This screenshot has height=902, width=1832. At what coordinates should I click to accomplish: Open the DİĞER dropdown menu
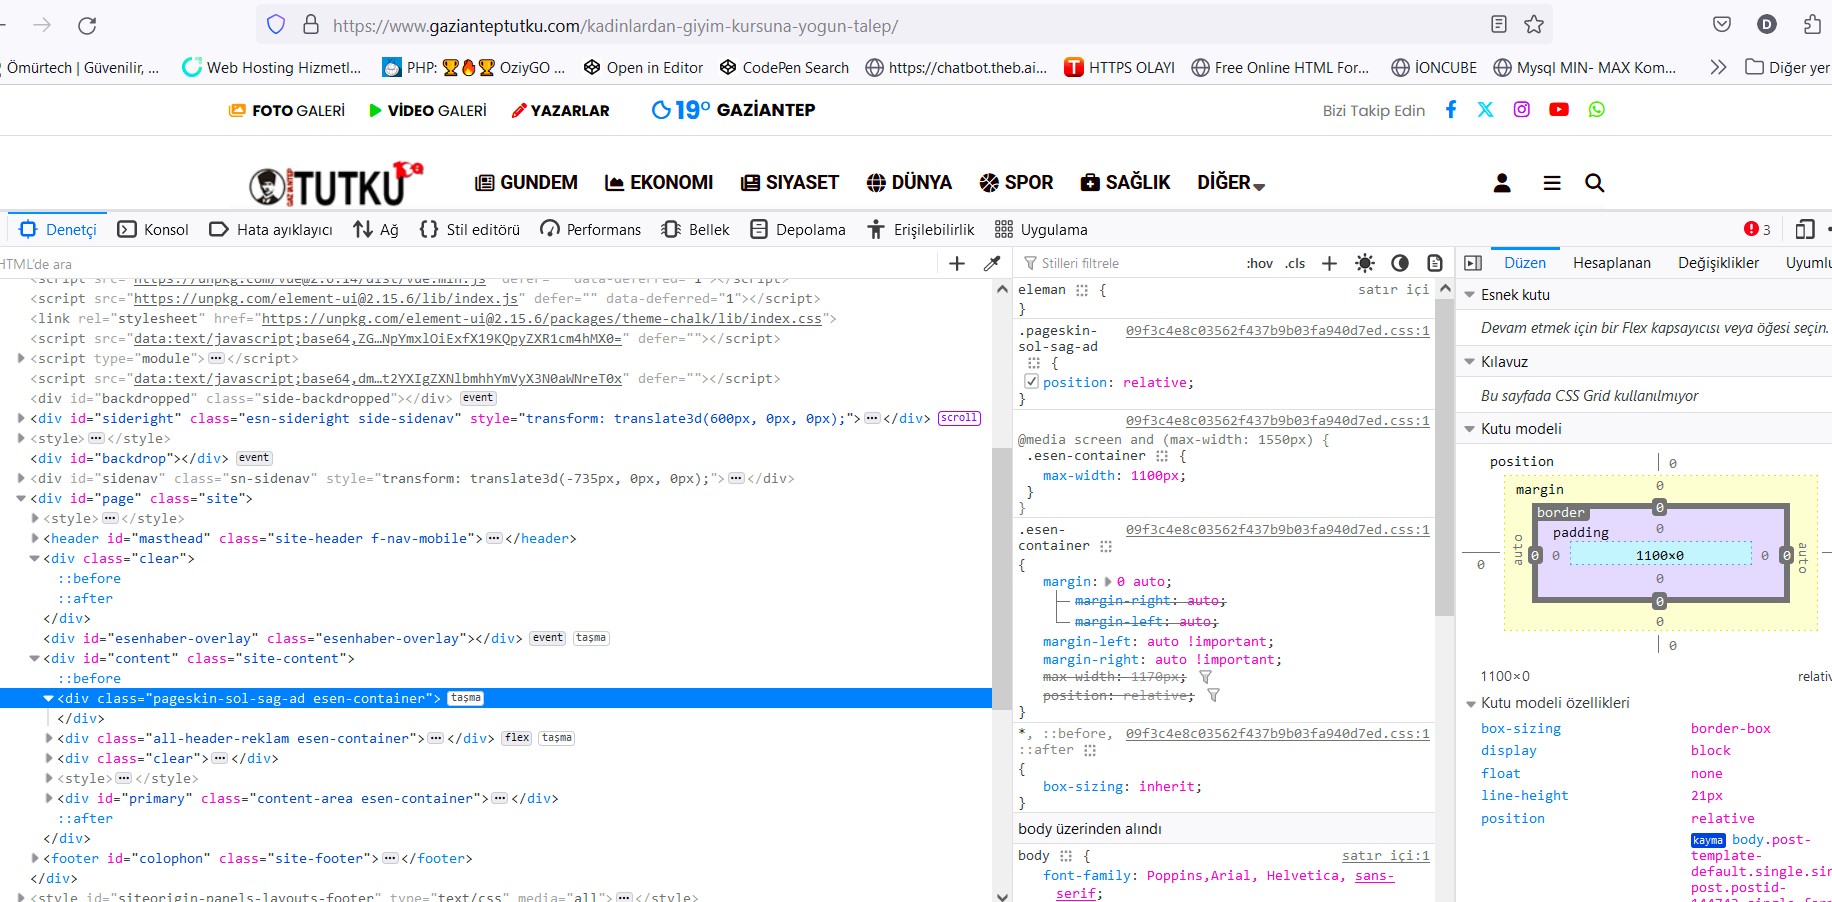pos(1231,182)
